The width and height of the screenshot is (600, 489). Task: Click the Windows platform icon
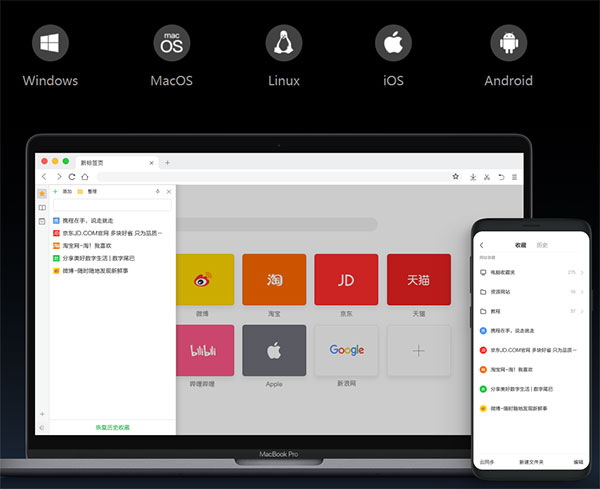pyautogui.click(x=50, y=43)
